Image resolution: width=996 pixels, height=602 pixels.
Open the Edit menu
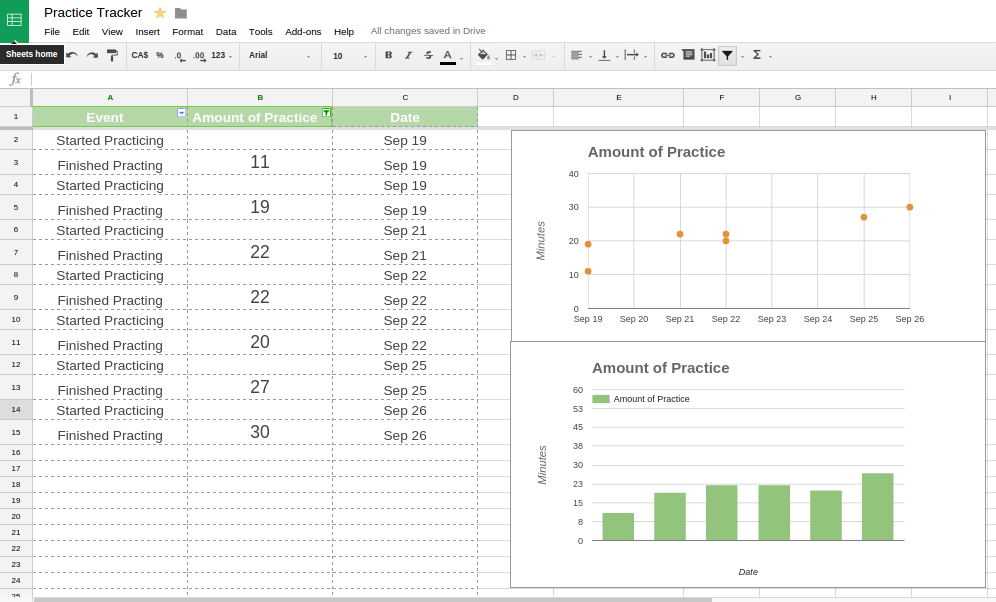pos(81,32)
